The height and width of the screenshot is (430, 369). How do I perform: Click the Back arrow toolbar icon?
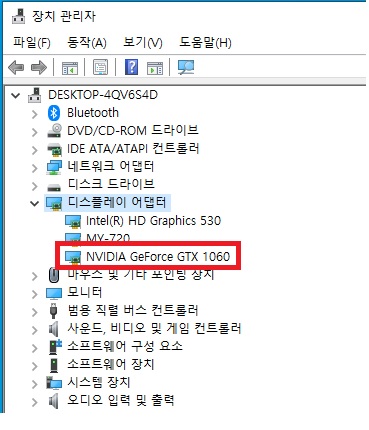coord(16,68)
